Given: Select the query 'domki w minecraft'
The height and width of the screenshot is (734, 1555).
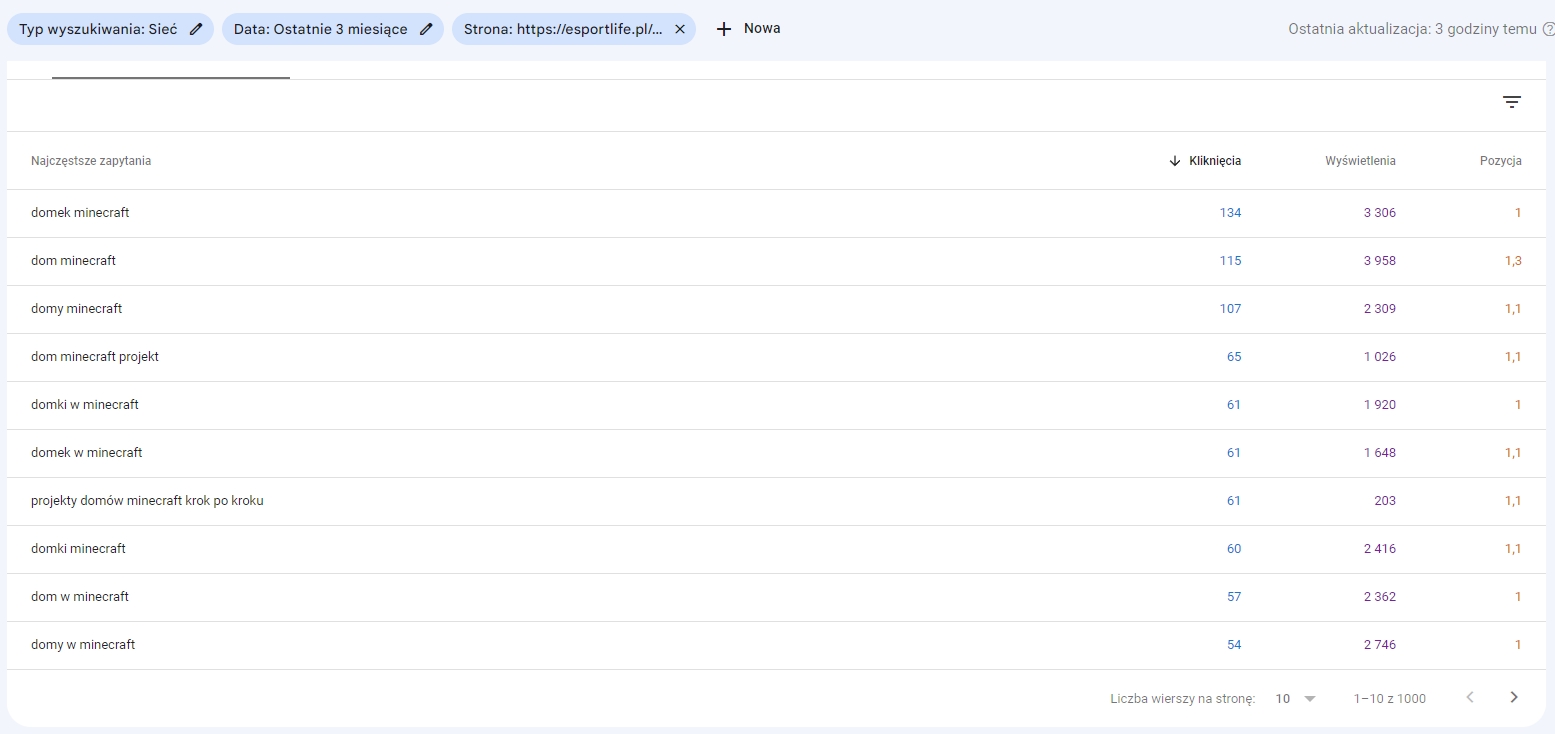Looking at the screenshot, I should point(85,405).
